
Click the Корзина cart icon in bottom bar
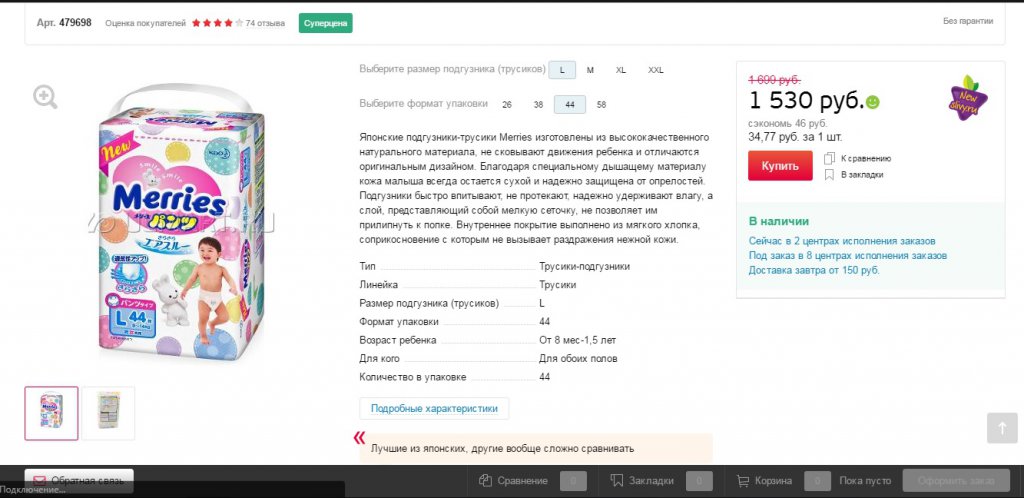(x=743, y=481)
